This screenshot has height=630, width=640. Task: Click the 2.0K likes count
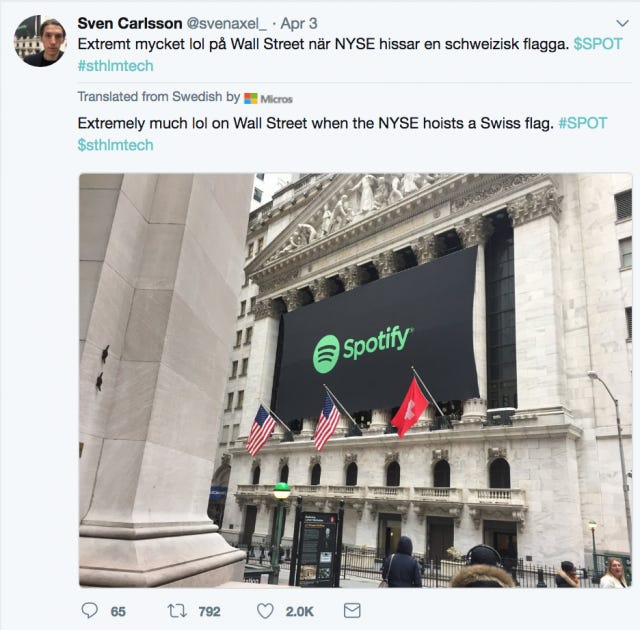(300, 611)
